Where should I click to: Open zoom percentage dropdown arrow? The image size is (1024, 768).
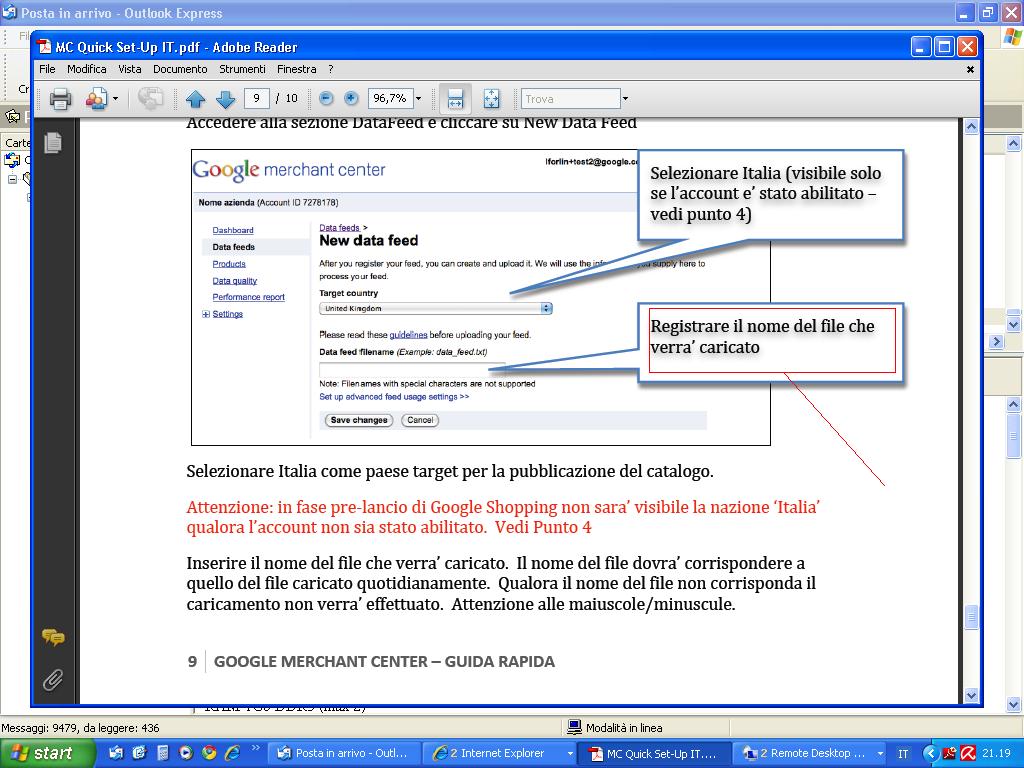click(x=419, y=99)
